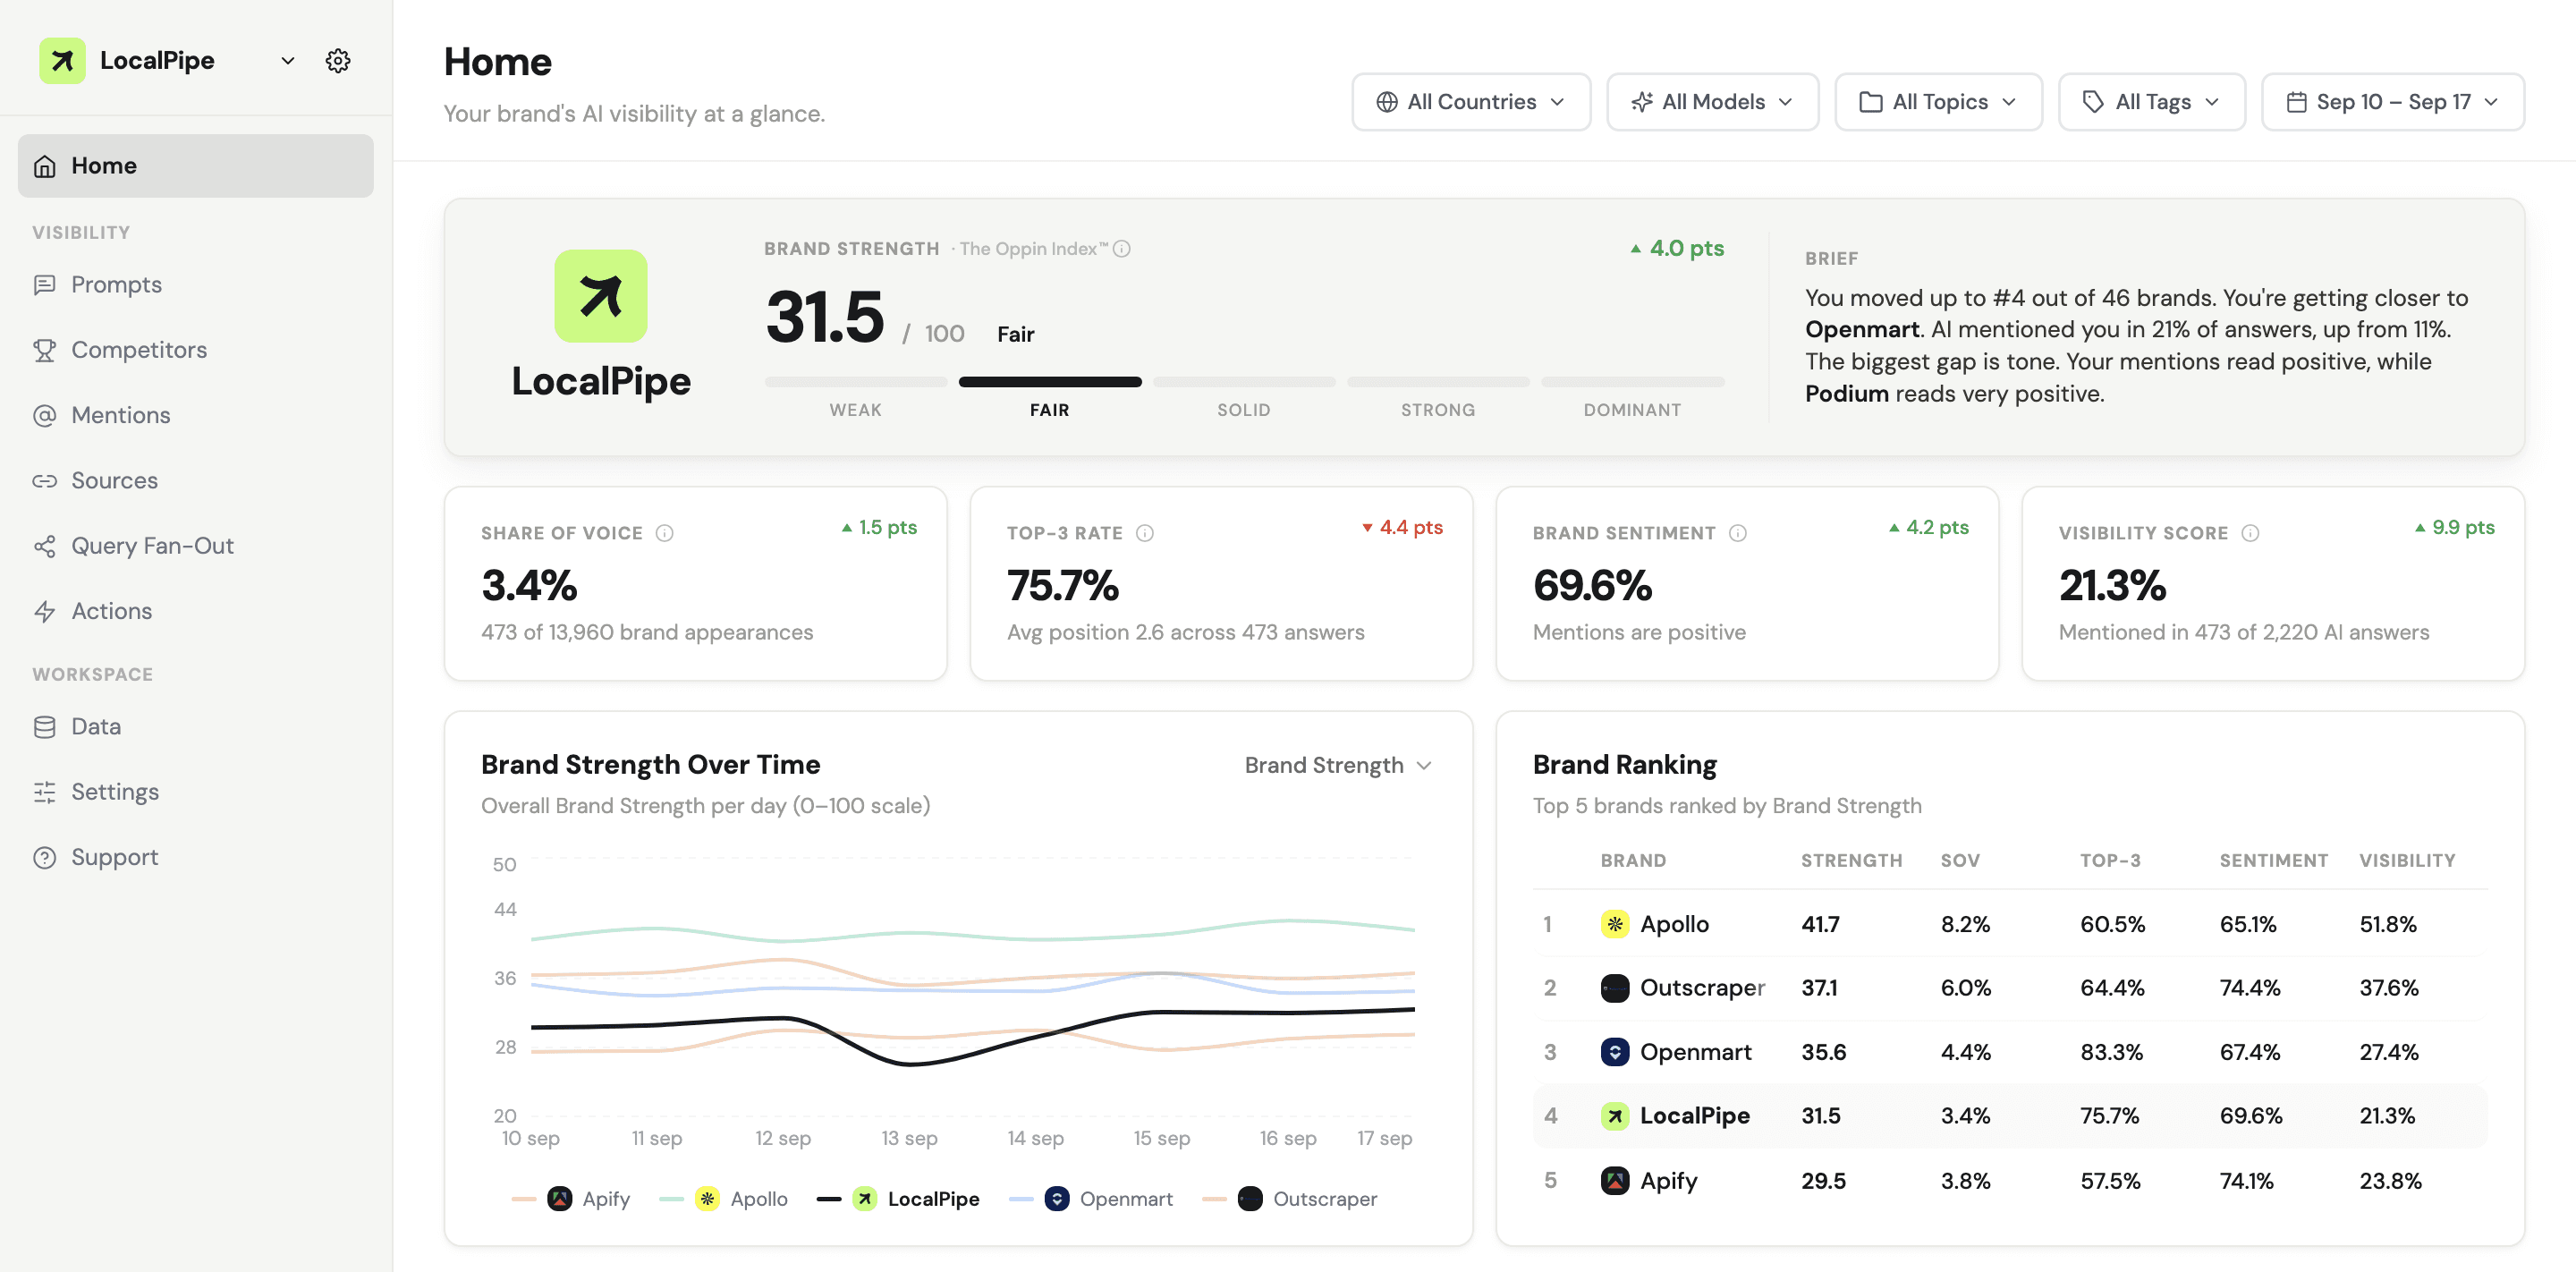Click the Brand Sentiment info icon
2576x1272 pixels.
coord(1738,533)
